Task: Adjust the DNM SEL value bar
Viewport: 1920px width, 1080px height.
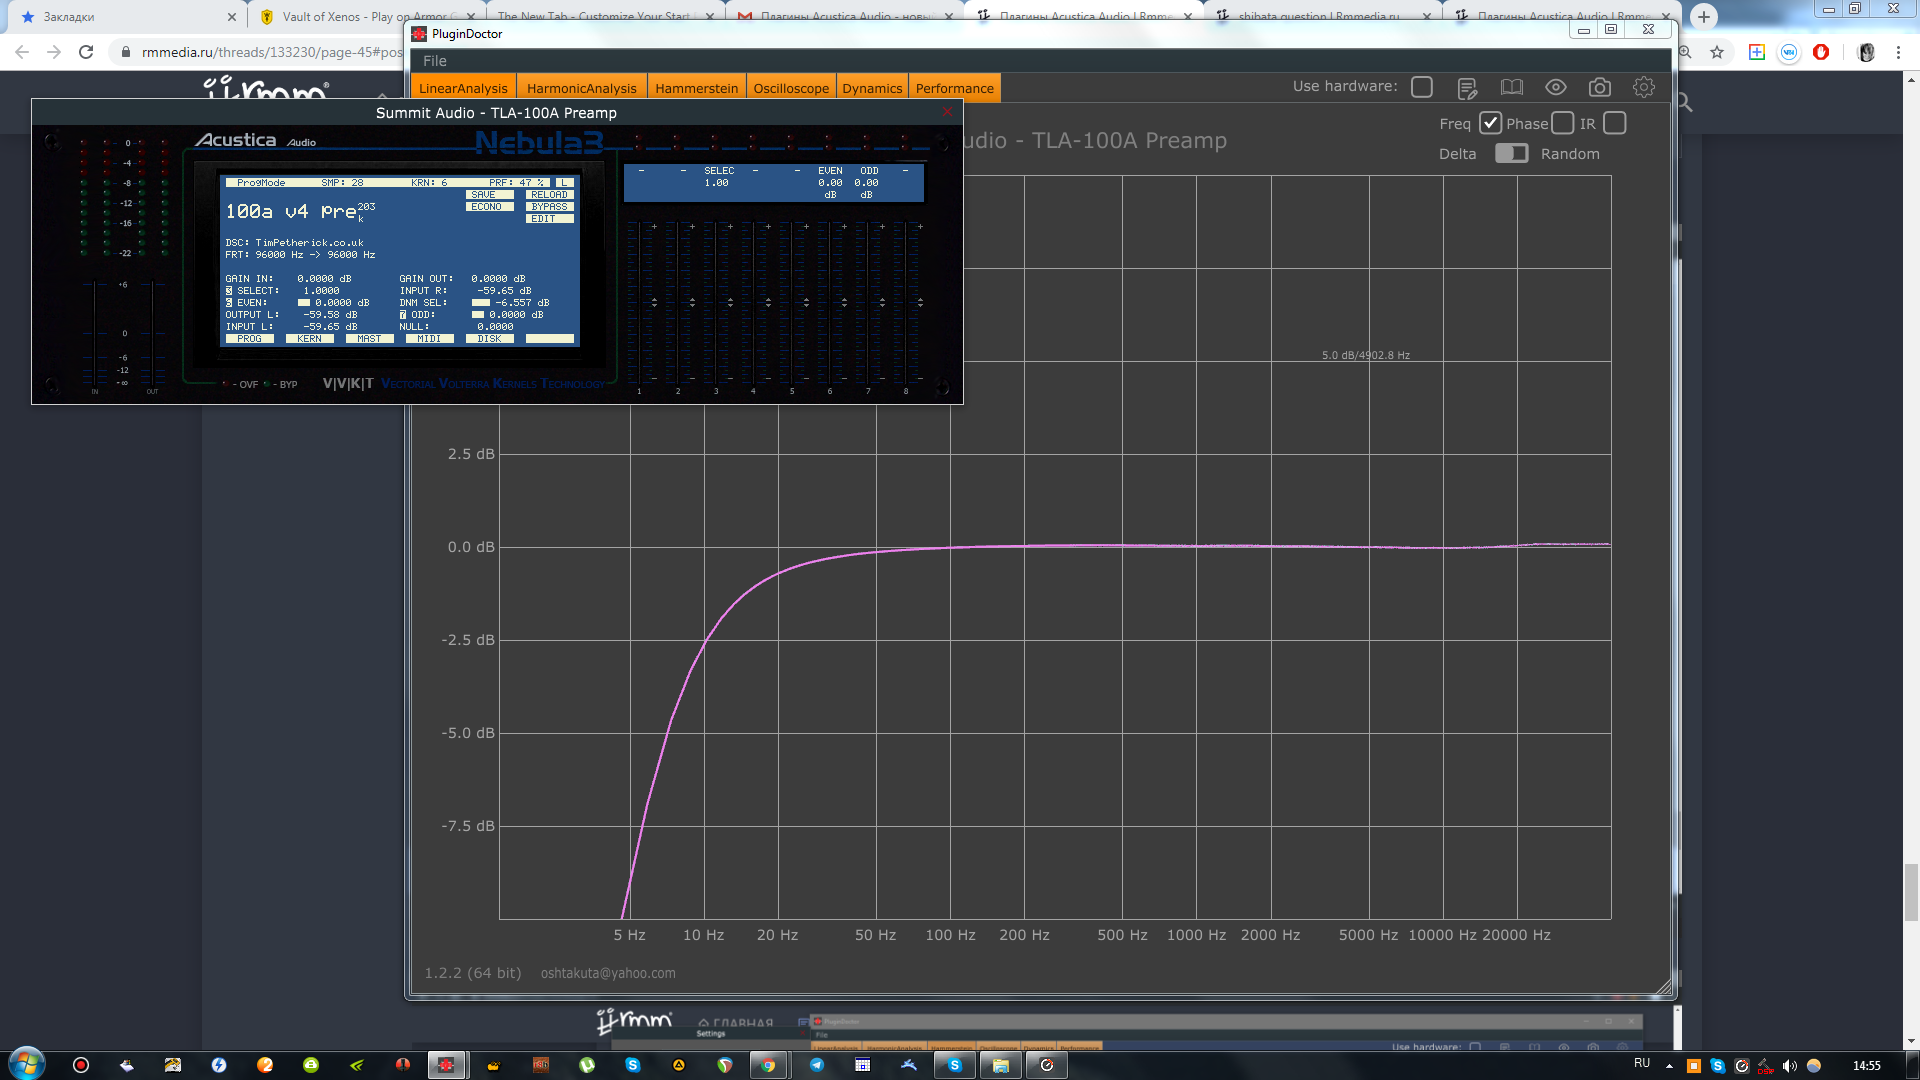Action: tap(481, 303)
